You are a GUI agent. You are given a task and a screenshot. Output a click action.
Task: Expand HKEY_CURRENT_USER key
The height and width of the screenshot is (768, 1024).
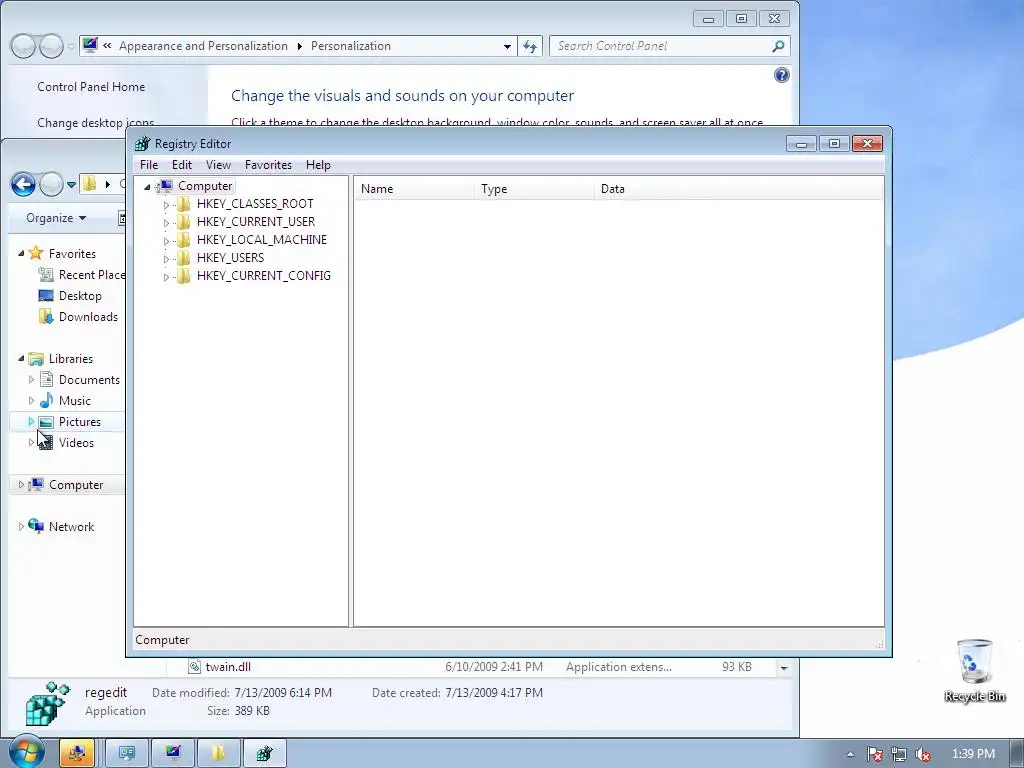[x=166, y=223]
